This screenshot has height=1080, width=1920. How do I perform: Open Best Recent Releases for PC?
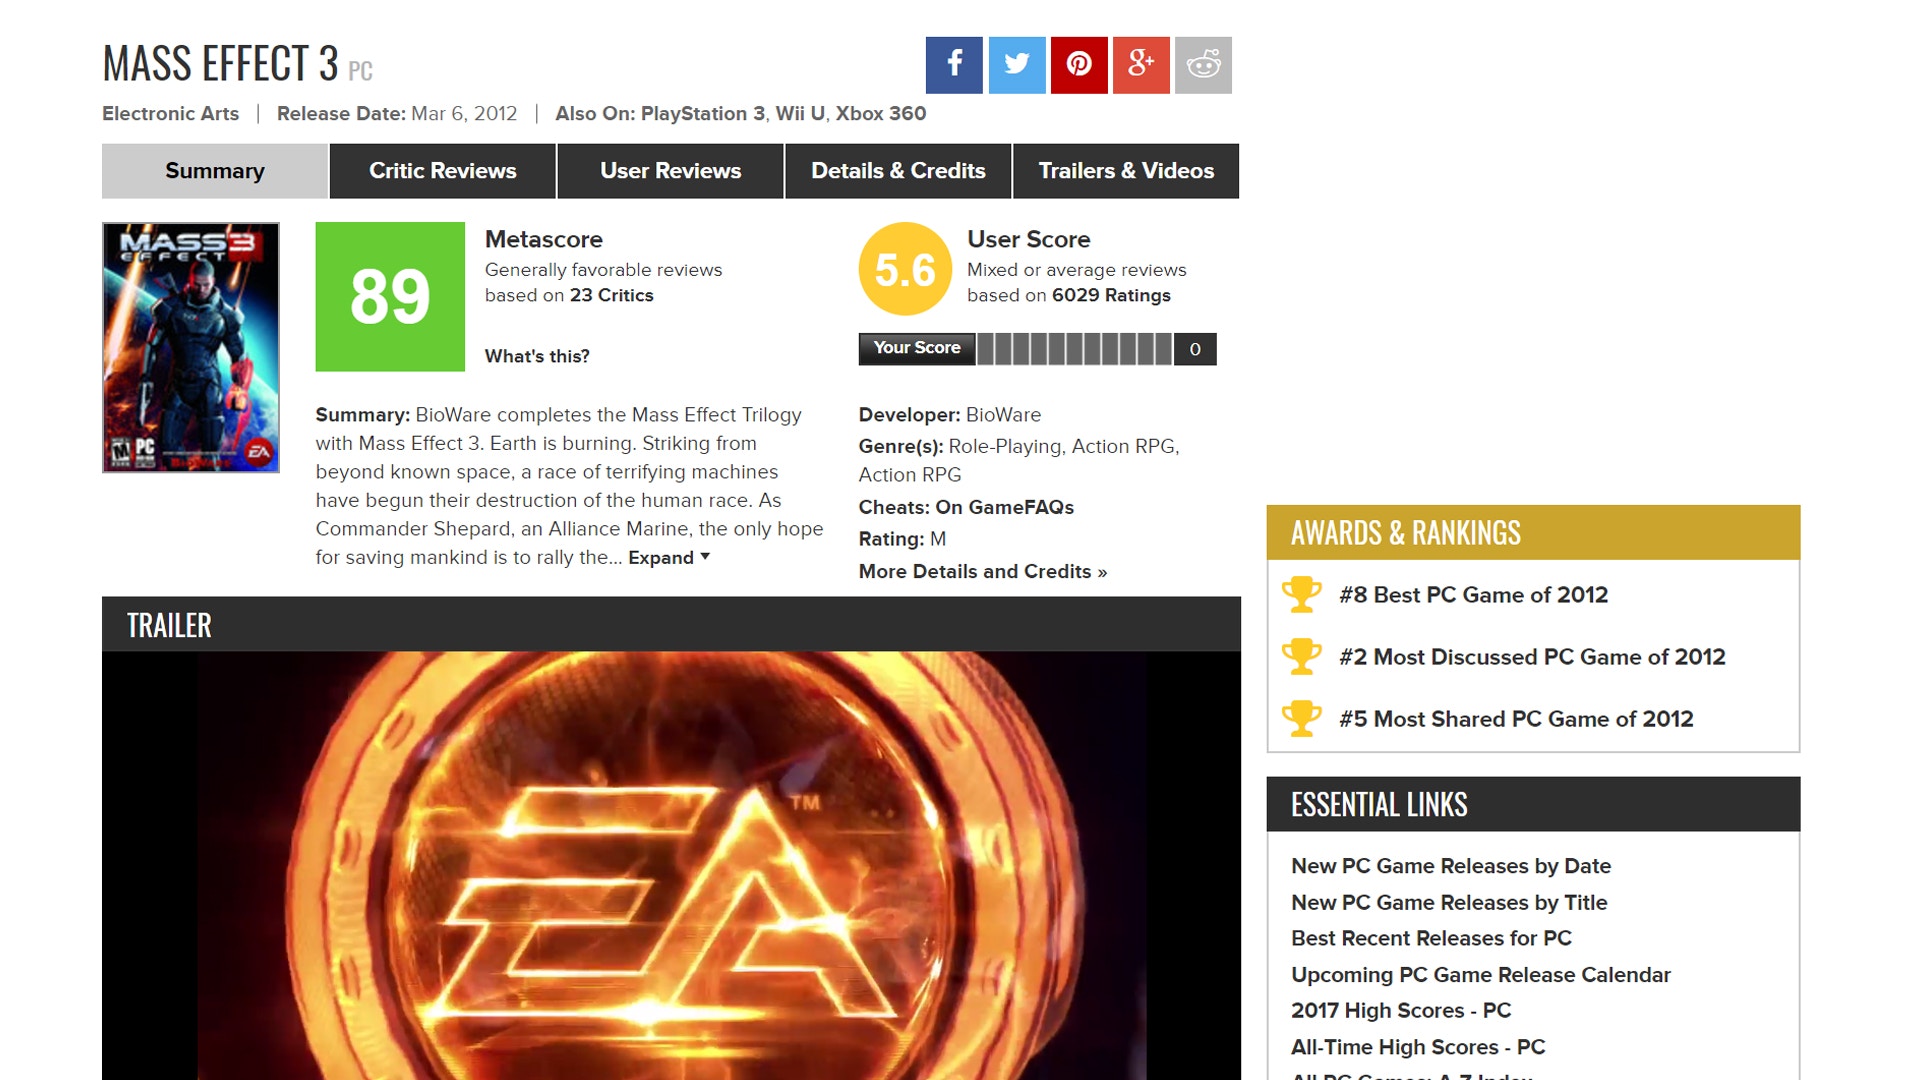coord(1431,938)
